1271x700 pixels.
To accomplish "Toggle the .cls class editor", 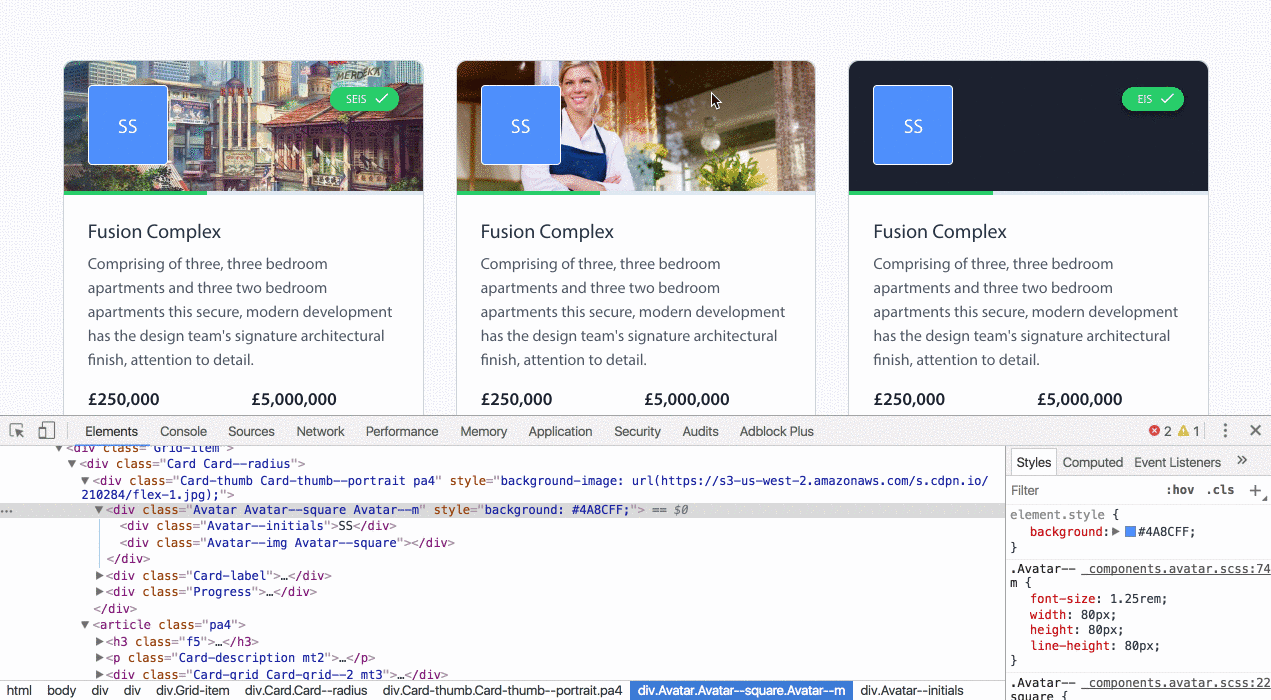I will (1221, 490).
